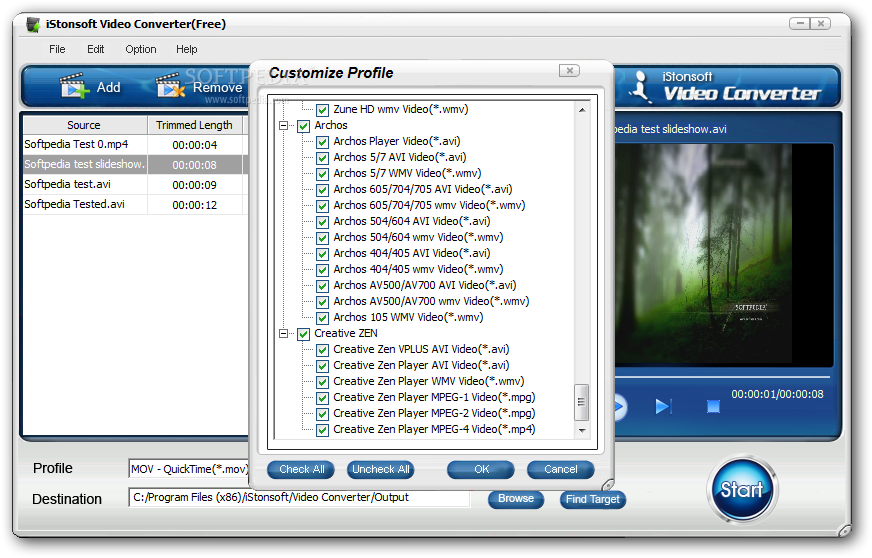This screenshot has width=872, height=558.
Task: Open the Profile format dropdown
Action: (x=189, y=469)
